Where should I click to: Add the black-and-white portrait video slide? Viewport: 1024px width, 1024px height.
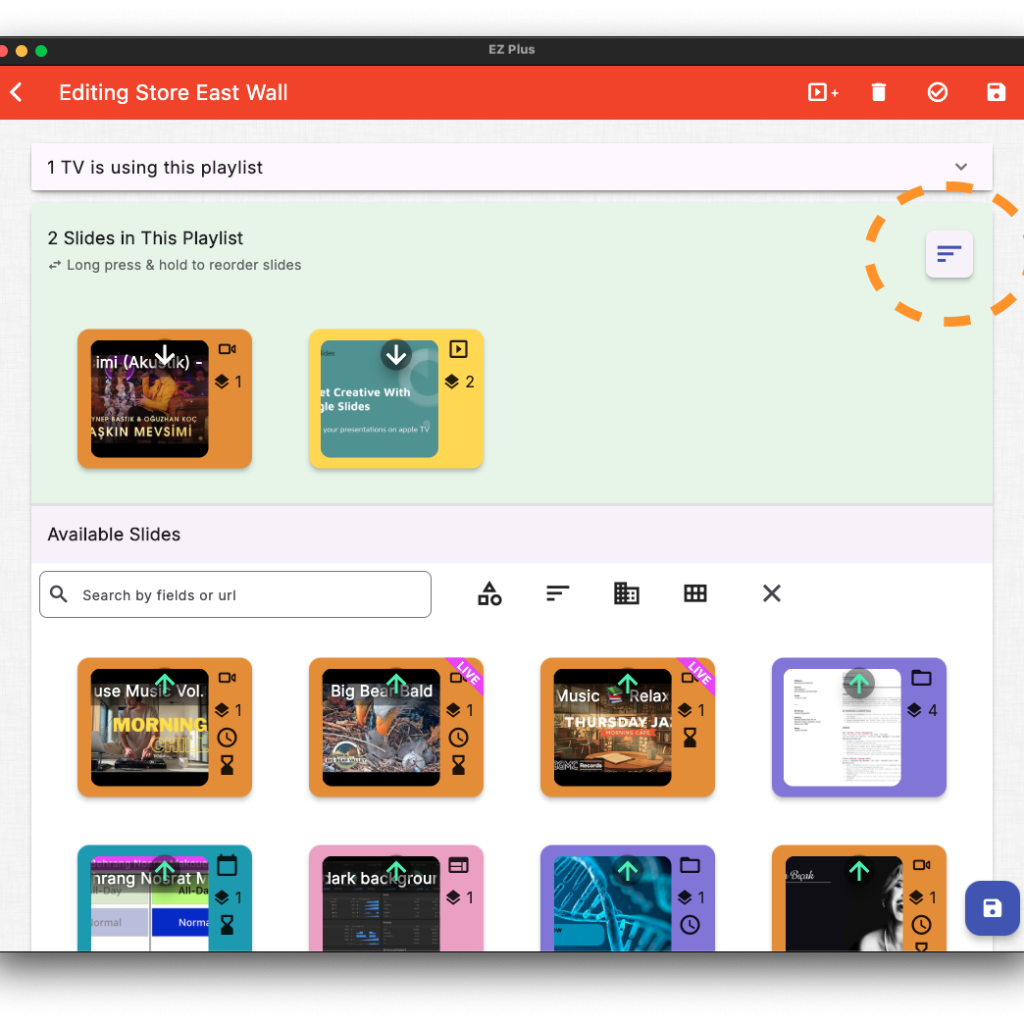(859, 871)
